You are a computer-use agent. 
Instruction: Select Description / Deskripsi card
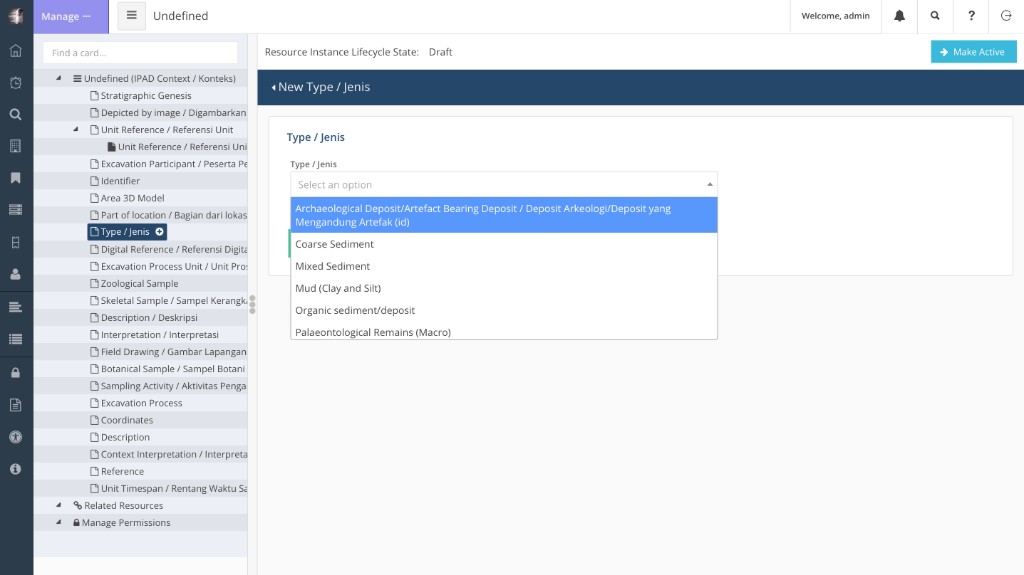144,318
